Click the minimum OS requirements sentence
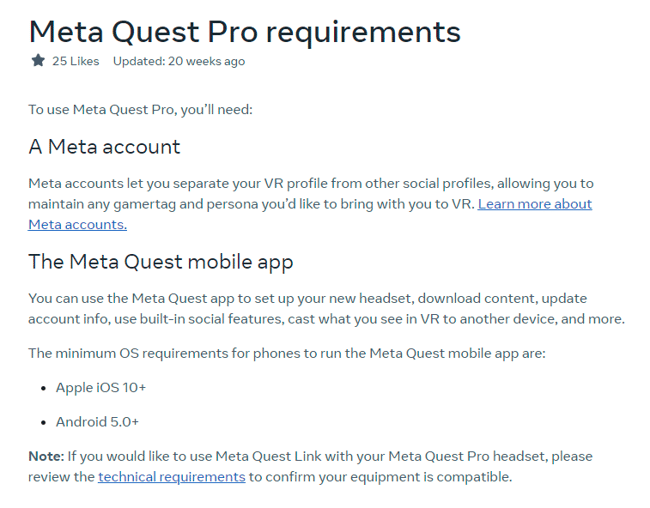The width and height of the screenshot is (650, 508). tap(287, 353)
